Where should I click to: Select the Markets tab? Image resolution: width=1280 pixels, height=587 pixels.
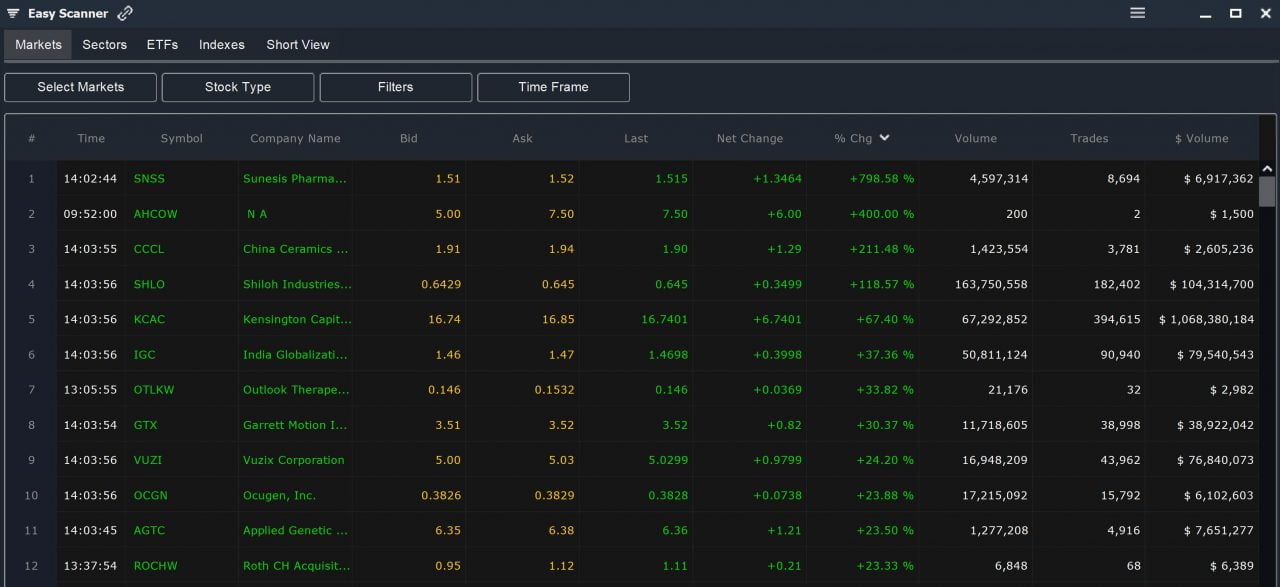[x=38, y=44]
